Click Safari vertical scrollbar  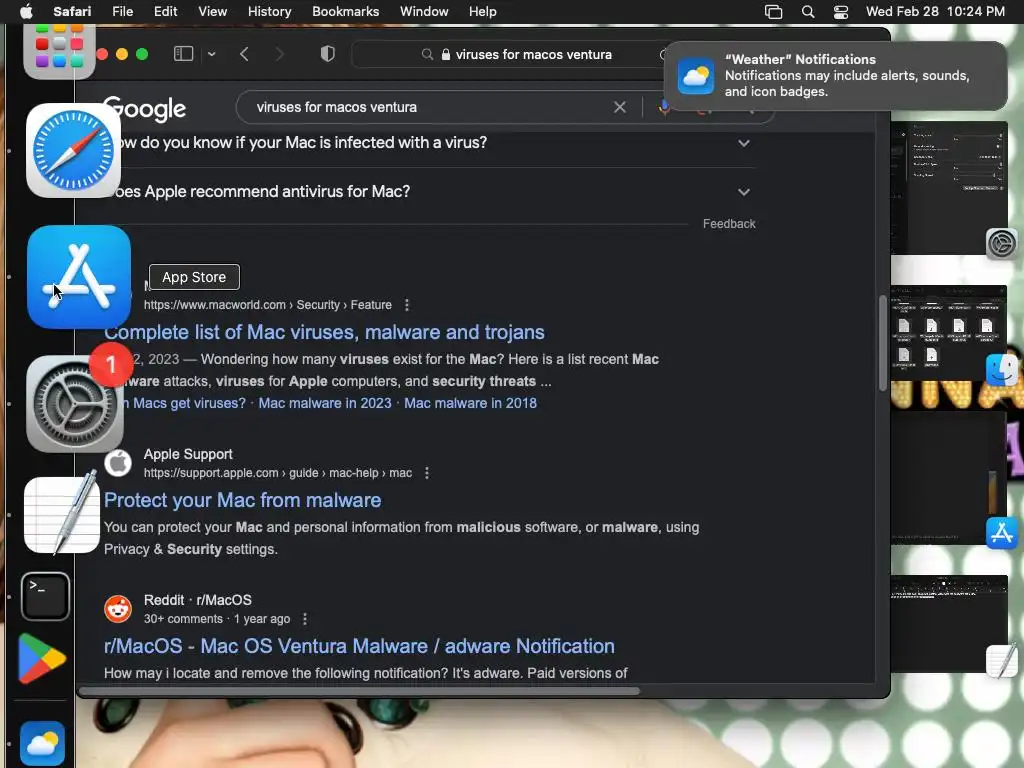[x=883, y=343]
